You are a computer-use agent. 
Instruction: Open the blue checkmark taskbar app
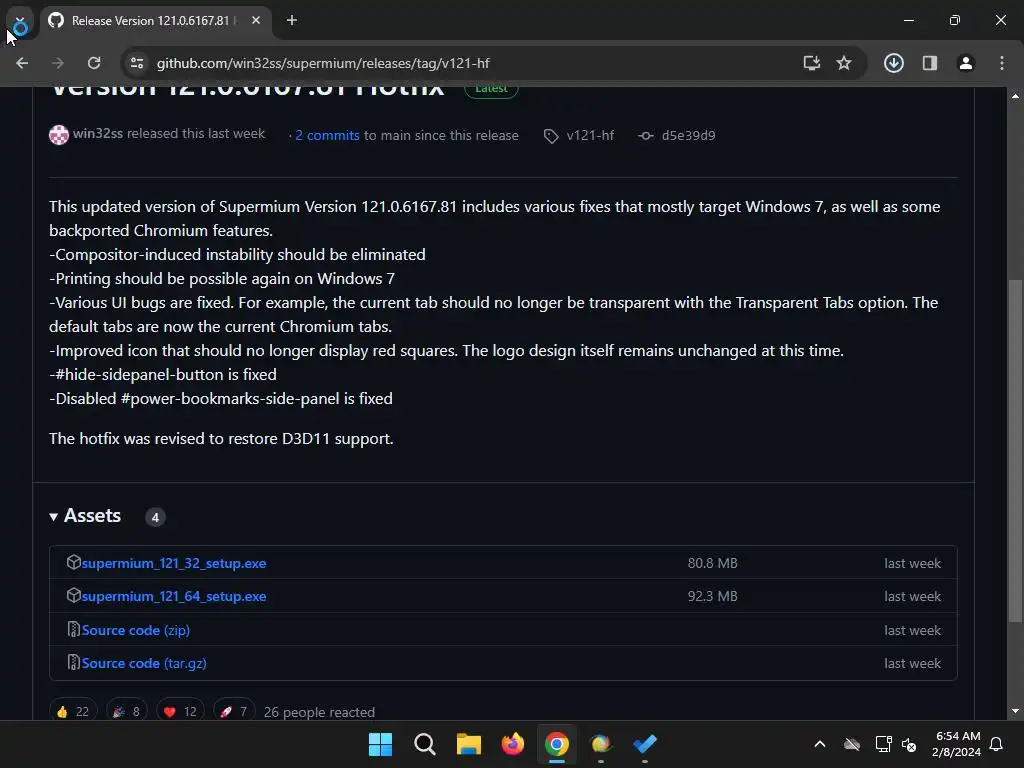645,744
